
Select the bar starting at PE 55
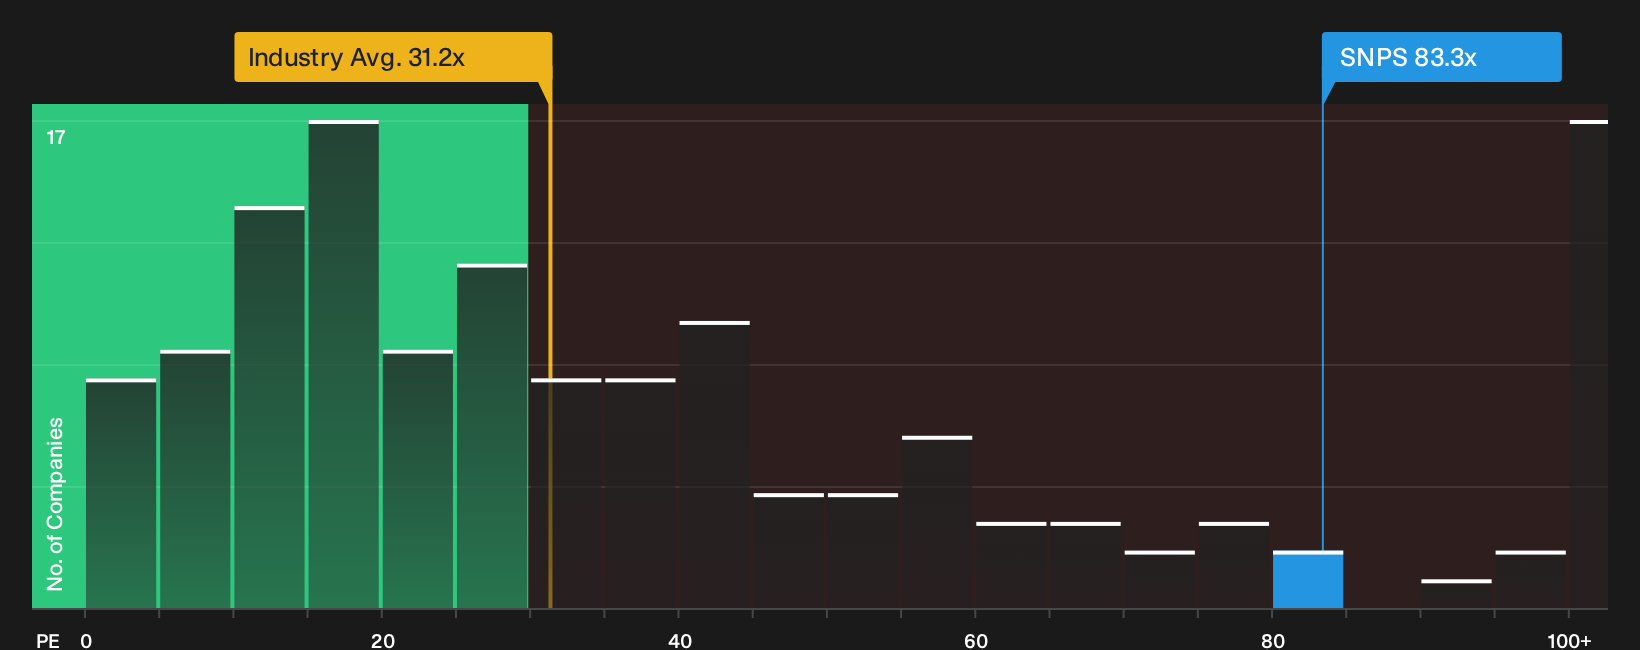point(937,522)
